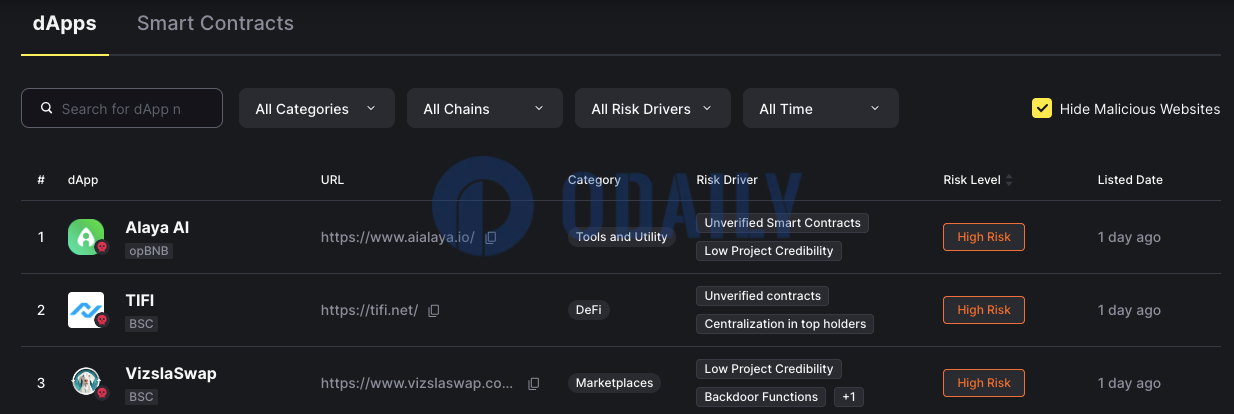The width and height of the screenshot is (1234, 414).
Task: Uncheck Hide Malicious Websites checkbox
Action: [1042, 108]
